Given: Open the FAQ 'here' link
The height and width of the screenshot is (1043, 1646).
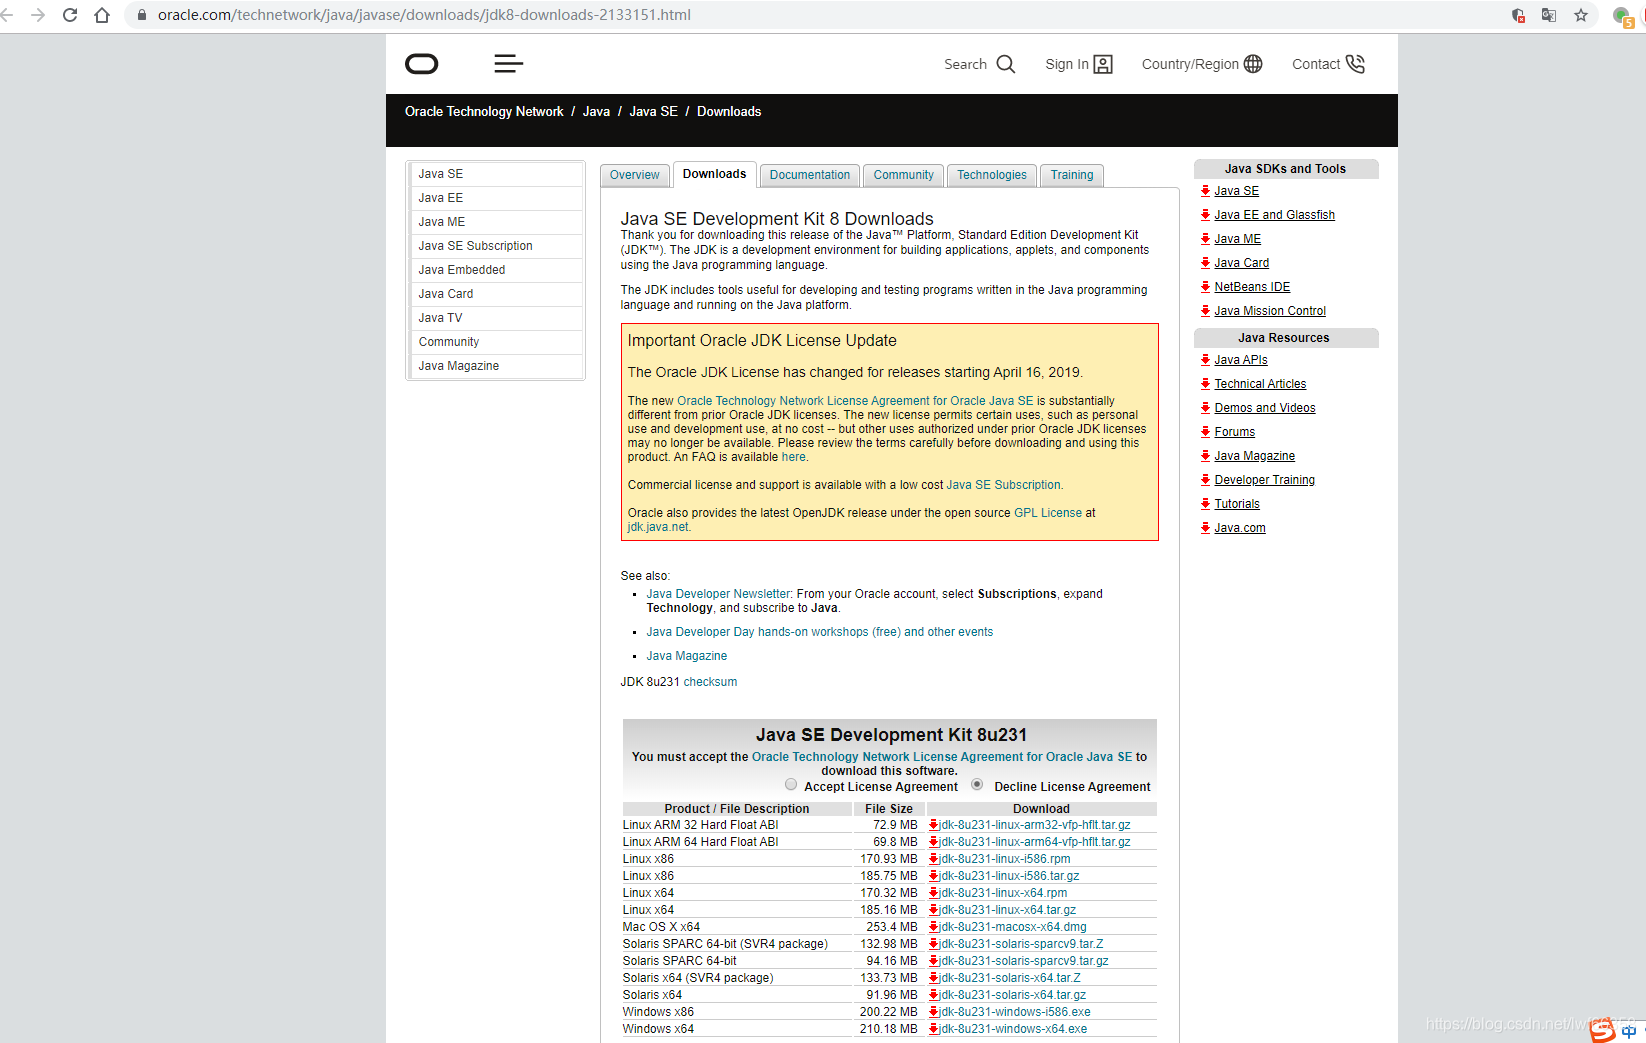Looking at the screenshot, I should [x=793, y=457].
